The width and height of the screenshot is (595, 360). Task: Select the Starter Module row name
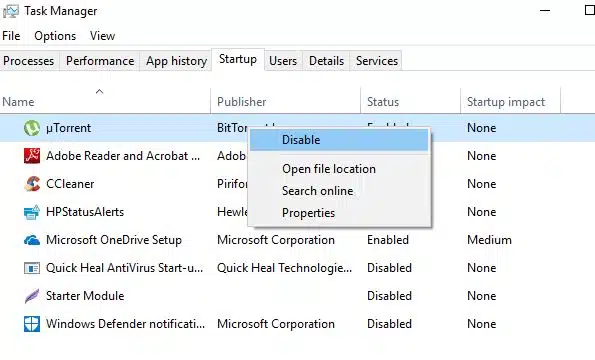click(85, 296)
